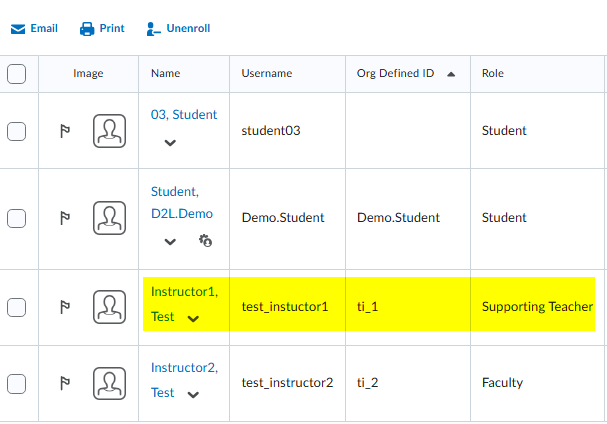
Task: Click the Username column header
Action: pyautogui.click(x=267, y=73)
